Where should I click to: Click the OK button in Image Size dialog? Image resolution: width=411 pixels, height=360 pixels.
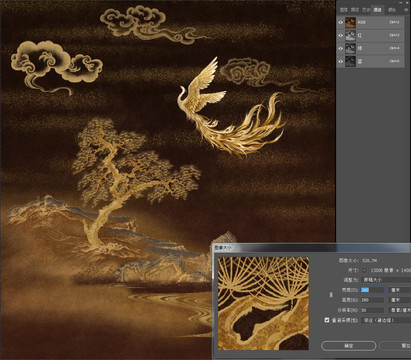(349, 346)
